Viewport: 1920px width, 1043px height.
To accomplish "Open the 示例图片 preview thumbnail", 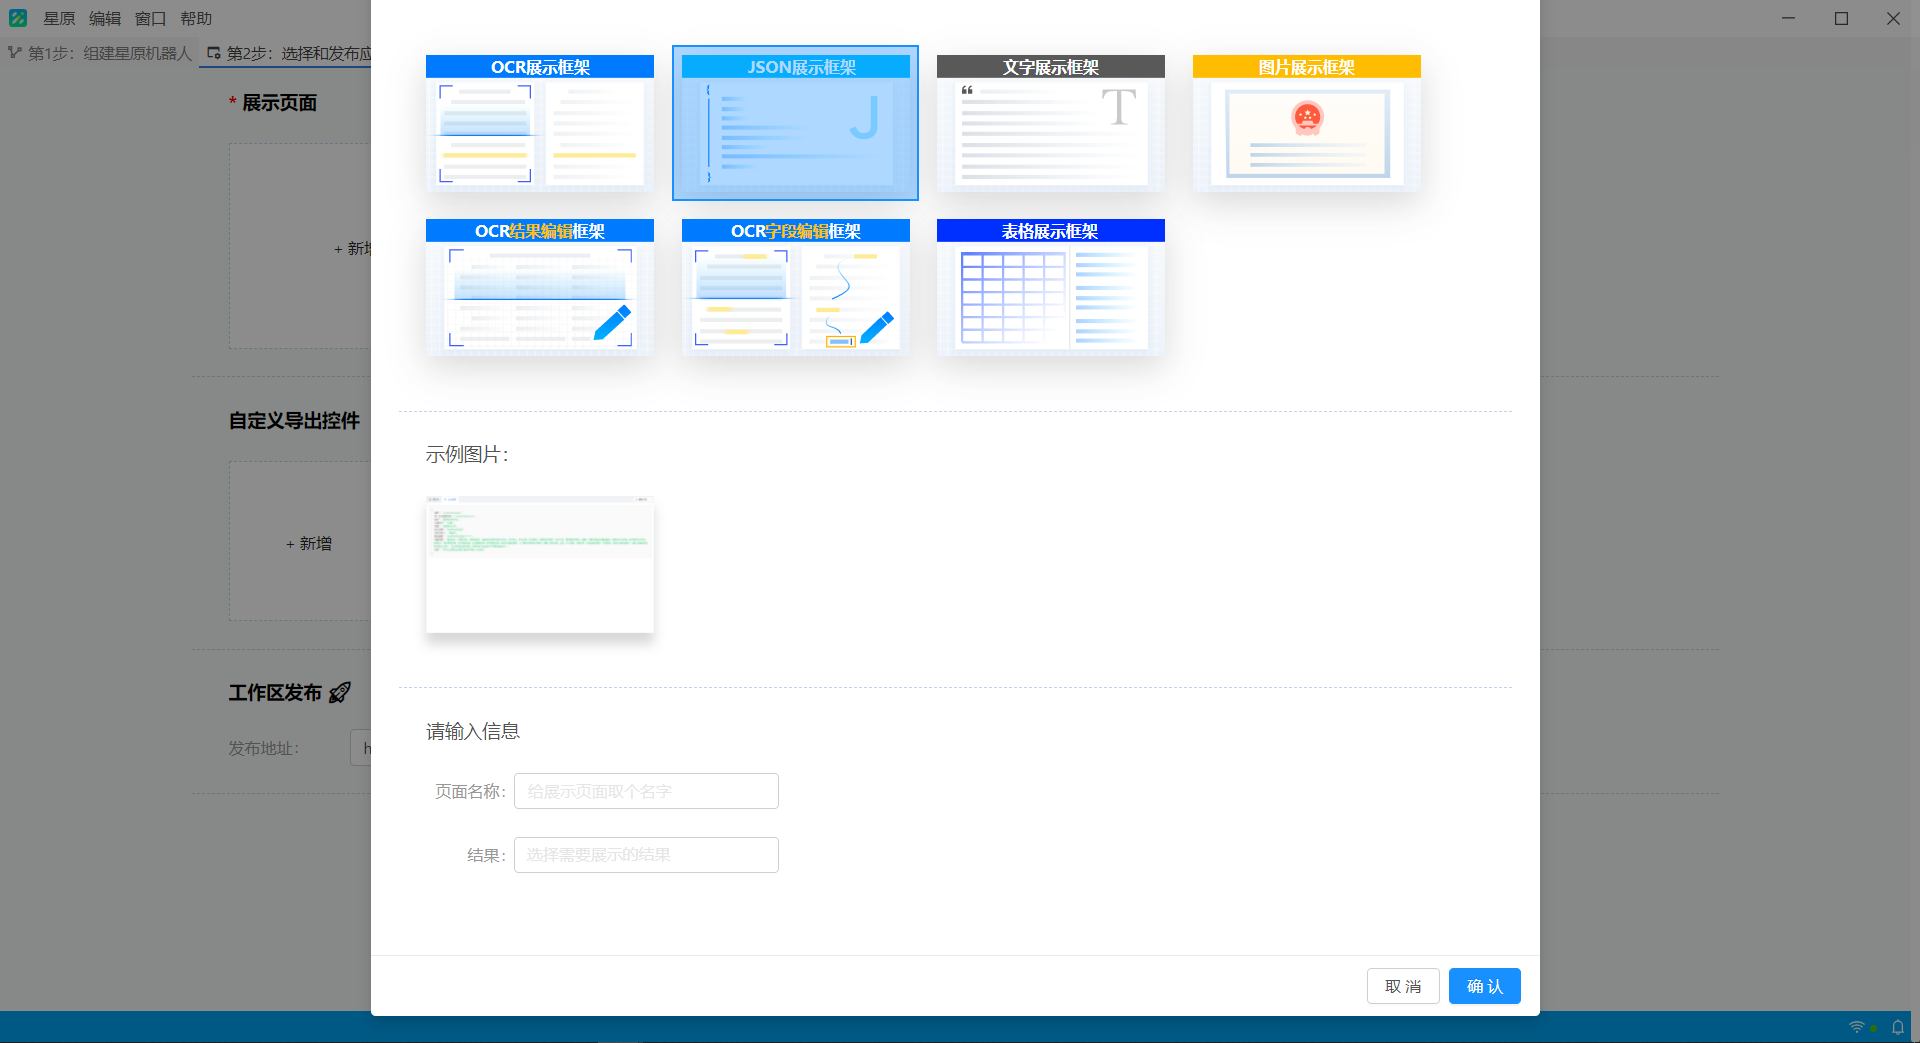I will 540,564.
